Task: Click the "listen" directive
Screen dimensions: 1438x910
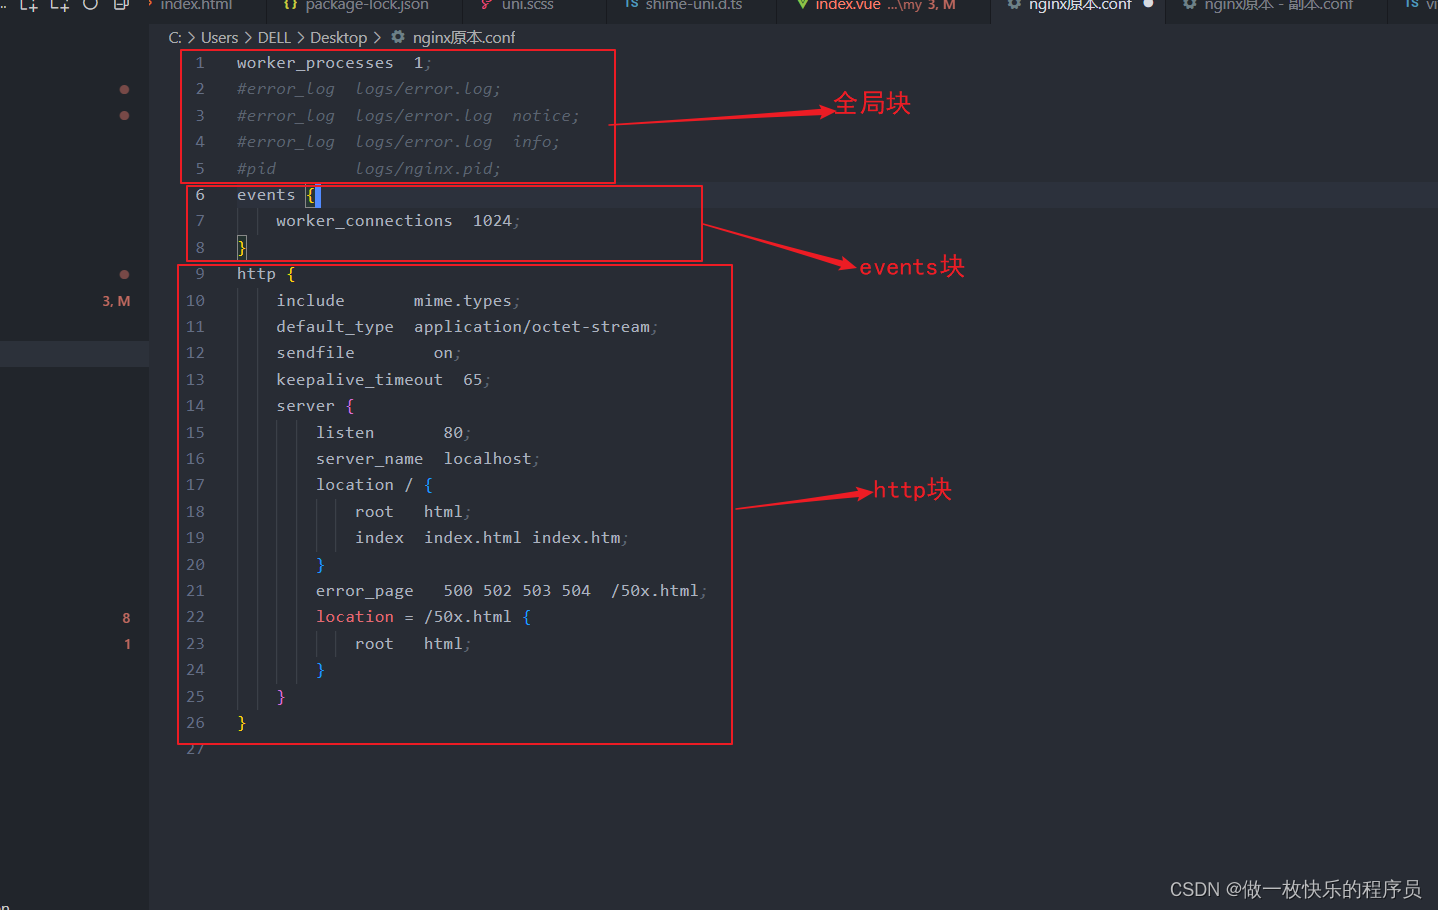Action: [x=345, y=433]
